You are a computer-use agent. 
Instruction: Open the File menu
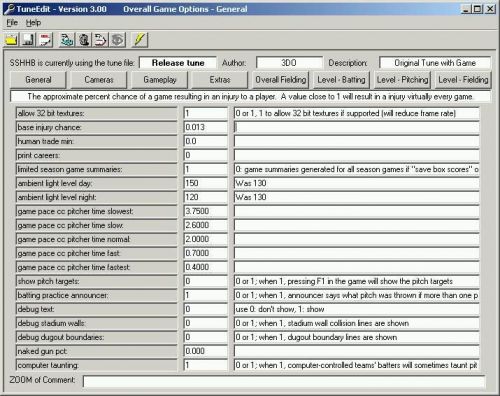click(12, 23)
